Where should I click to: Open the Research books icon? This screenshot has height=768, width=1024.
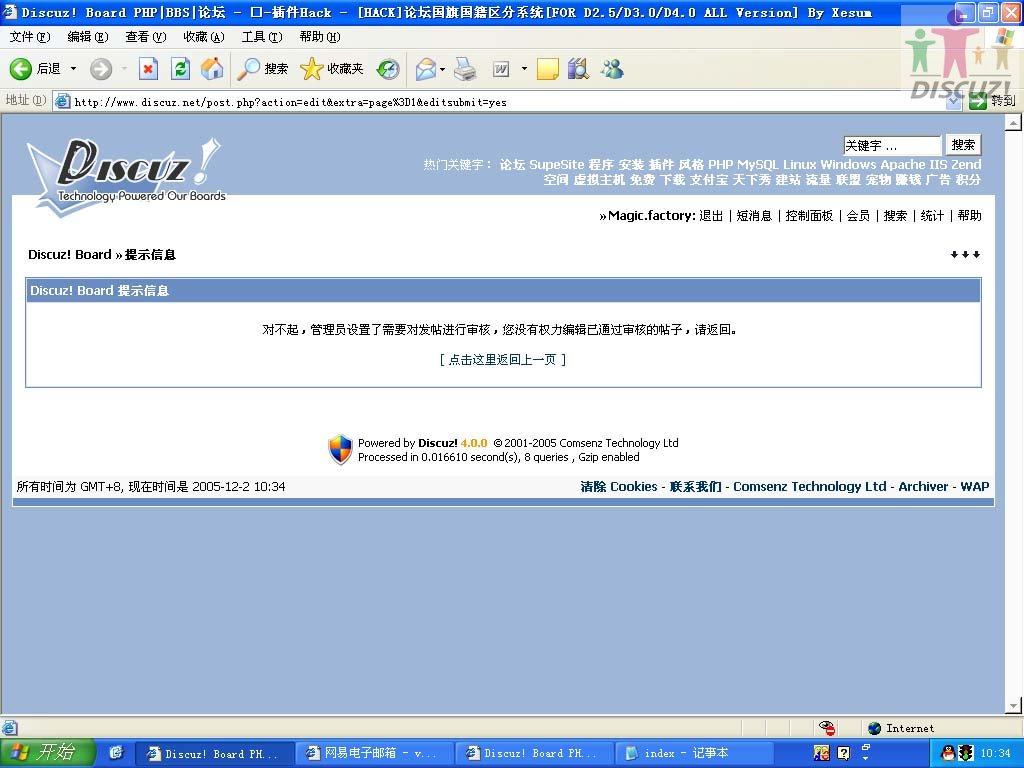pyautogui.click(x=578, y=69)
